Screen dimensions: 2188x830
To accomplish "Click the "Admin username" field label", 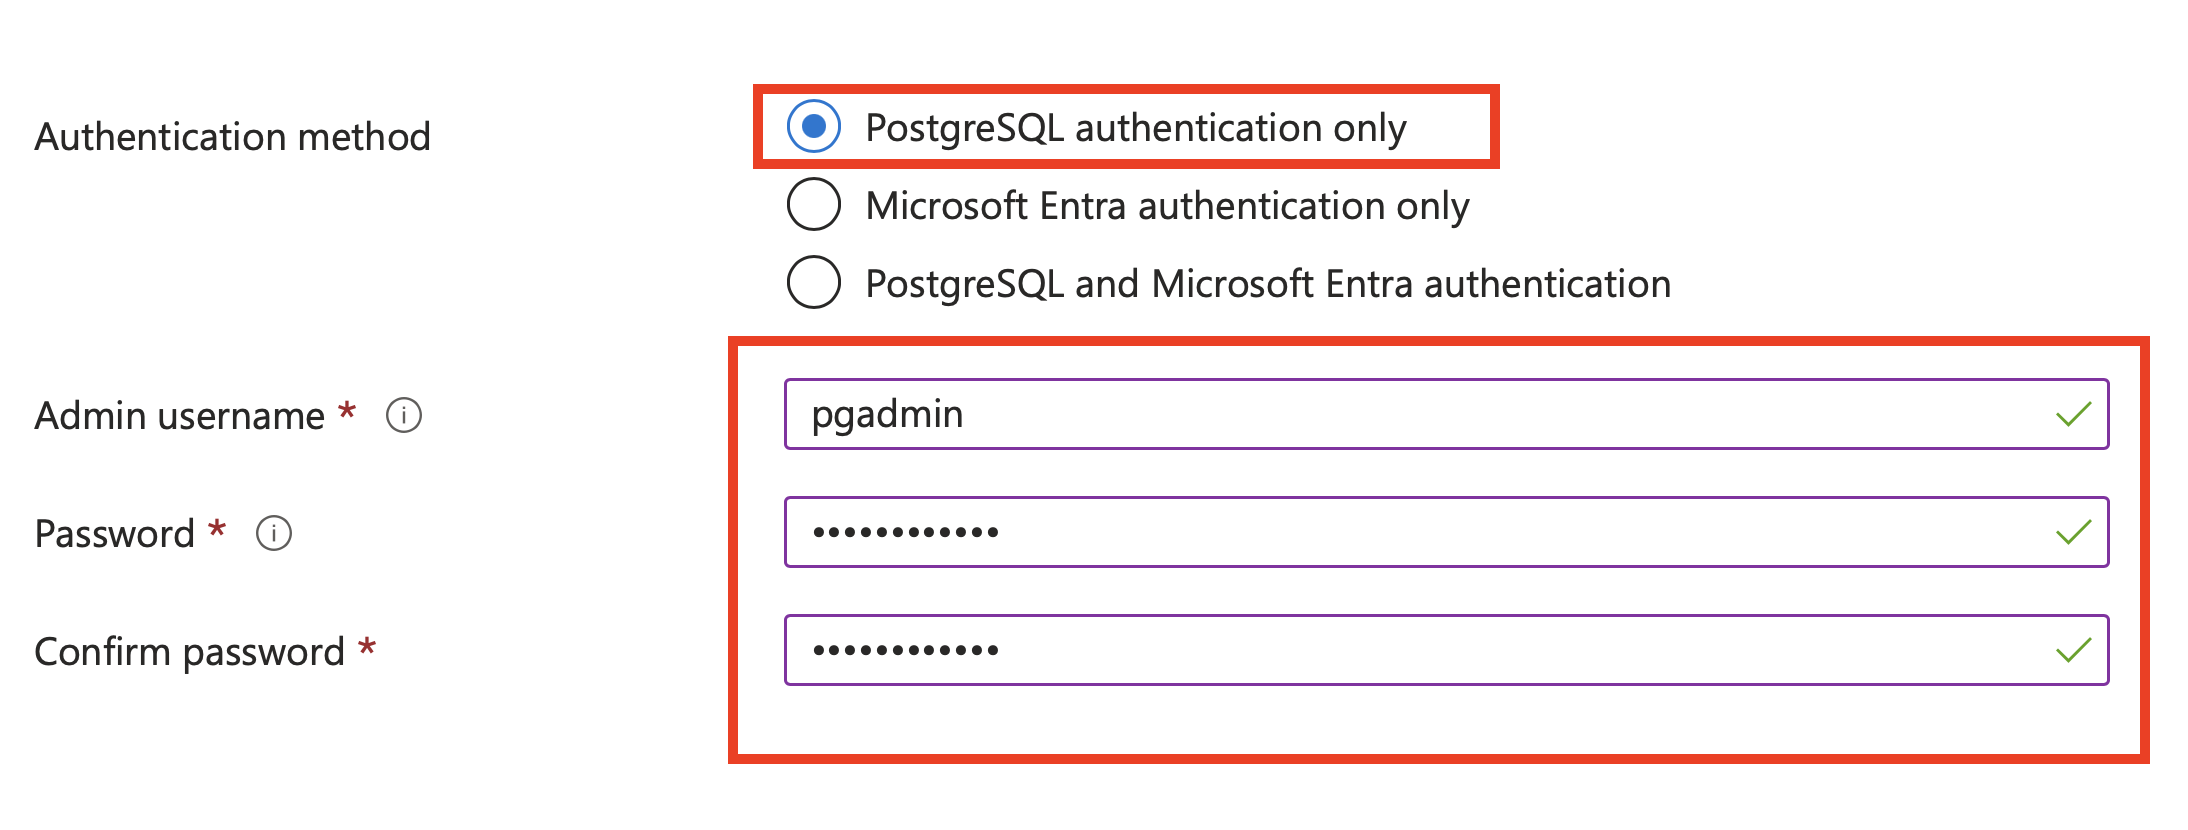I will click(x=180, y=416).
